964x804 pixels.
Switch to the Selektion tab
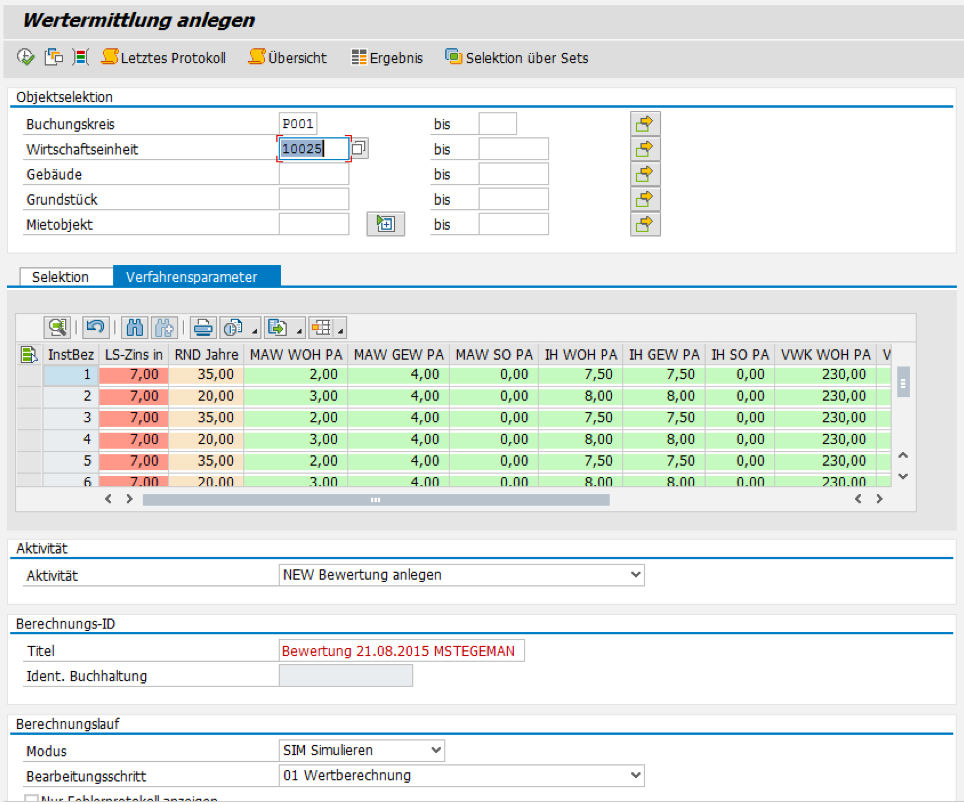(x=60, y=277)
